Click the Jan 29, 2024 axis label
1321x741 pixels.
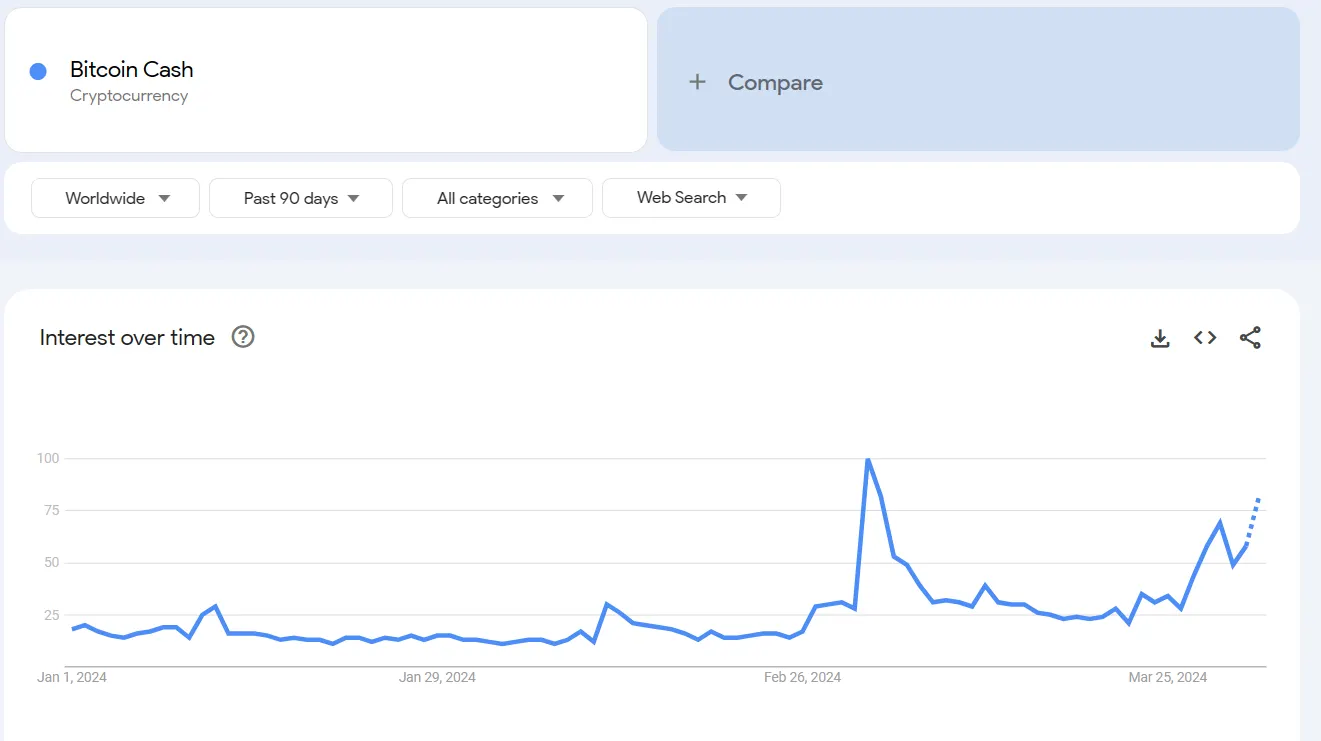tap(437, 677)
